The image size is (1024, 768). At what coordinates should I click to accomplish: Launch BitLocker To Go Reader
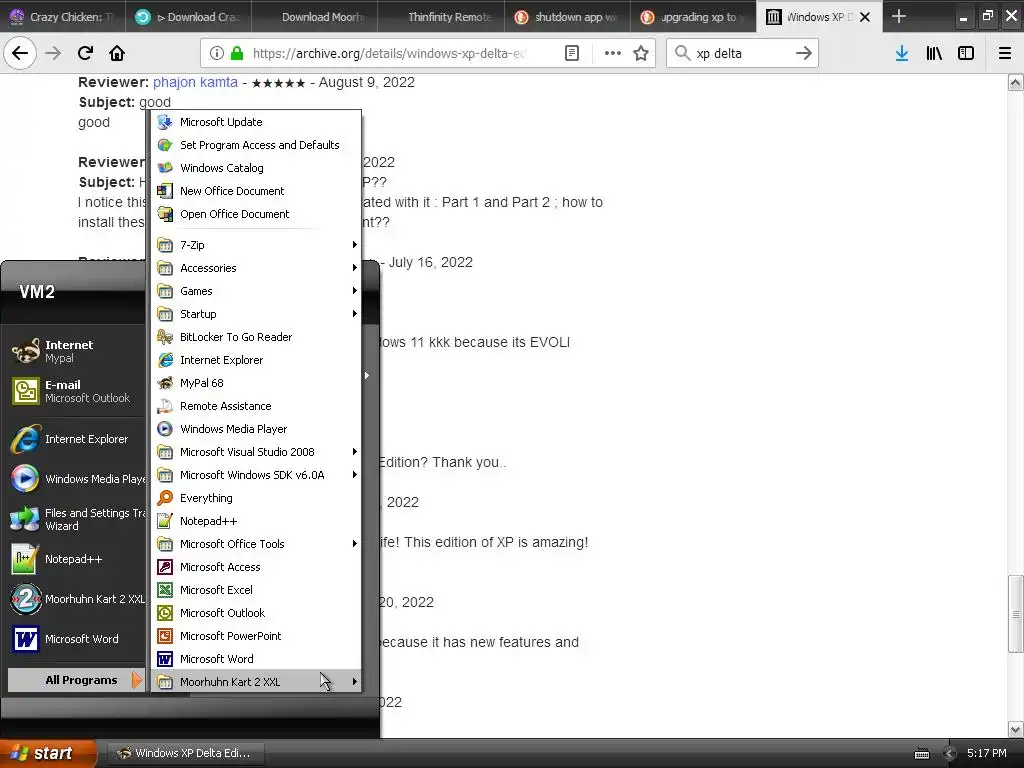[x=256, y=337]
